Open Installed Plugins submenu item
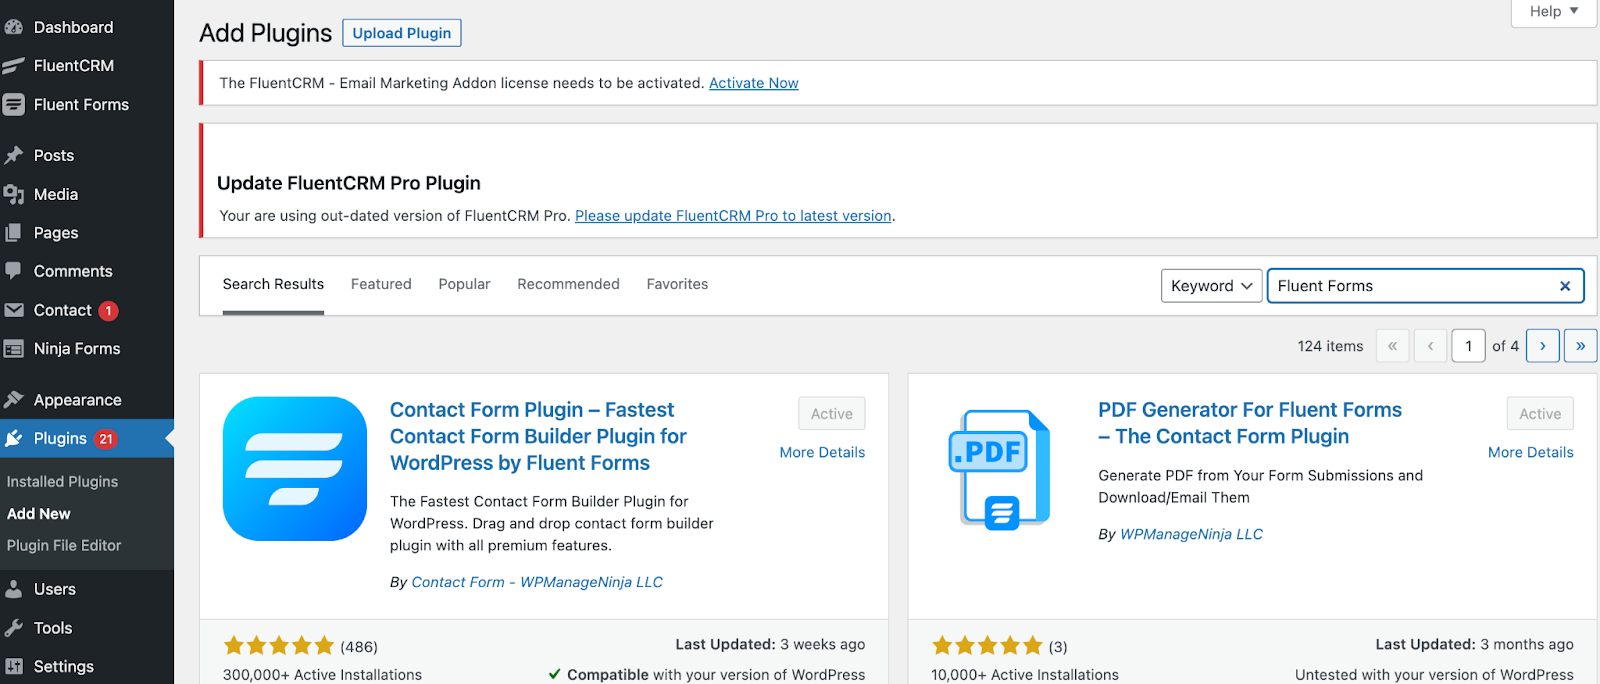Screen dimensions: 1600x684 click(x=62, y=482)
